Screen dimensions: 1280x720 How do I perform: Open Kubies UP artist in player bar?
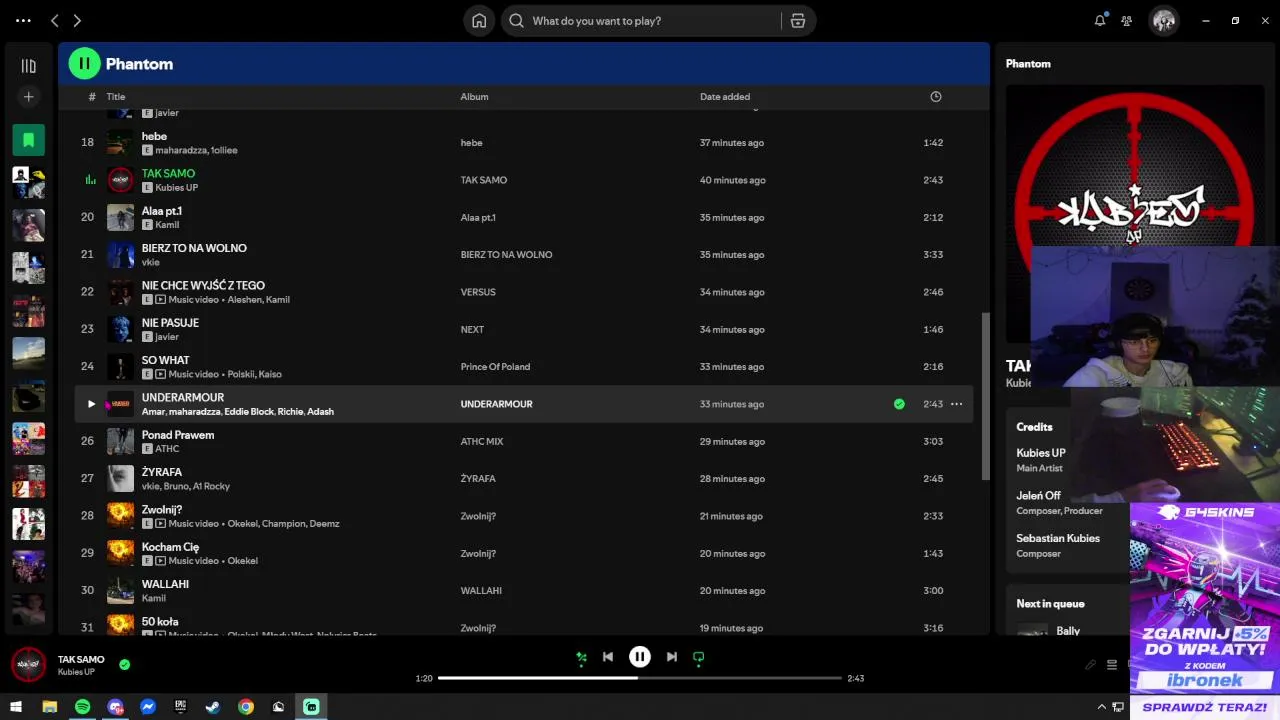76,672
